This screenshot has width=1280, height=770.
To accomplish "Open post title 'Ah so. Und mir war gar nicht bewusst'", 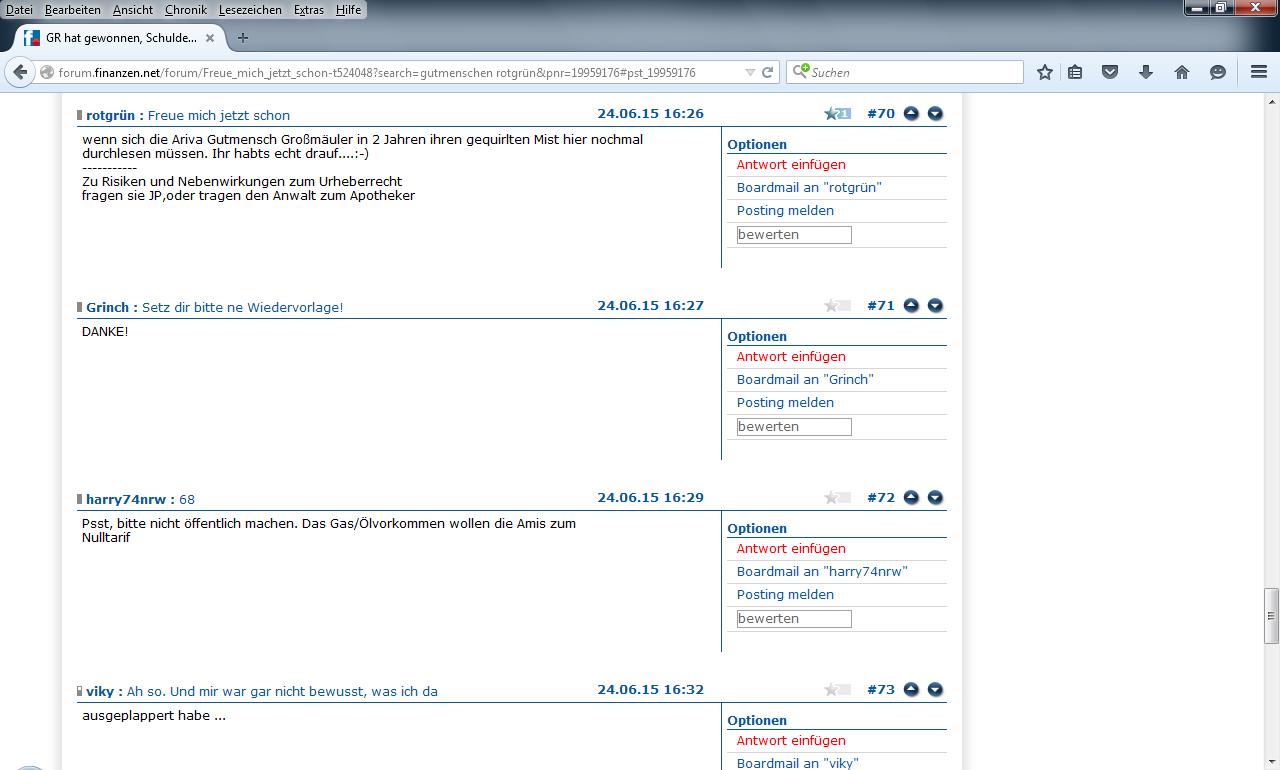I will pos(282,691).
